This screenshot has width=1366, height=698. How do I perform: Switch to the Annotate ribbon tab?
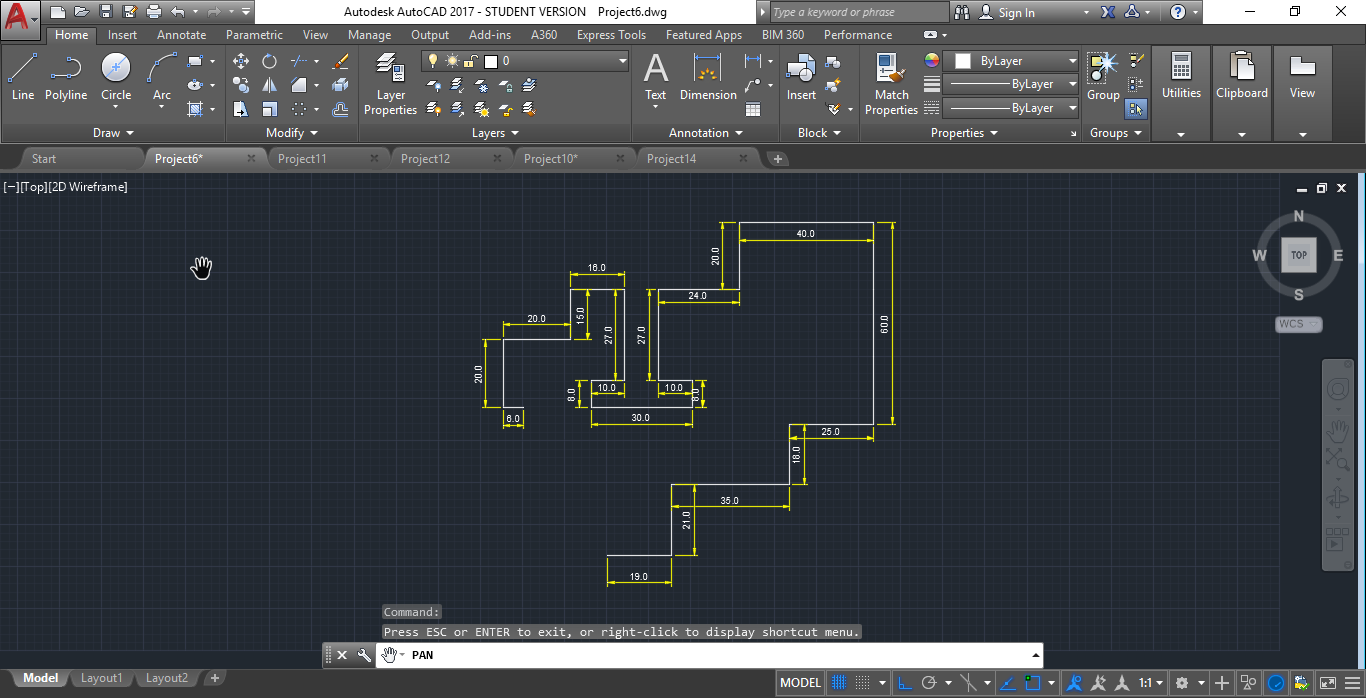pos(181,34)
